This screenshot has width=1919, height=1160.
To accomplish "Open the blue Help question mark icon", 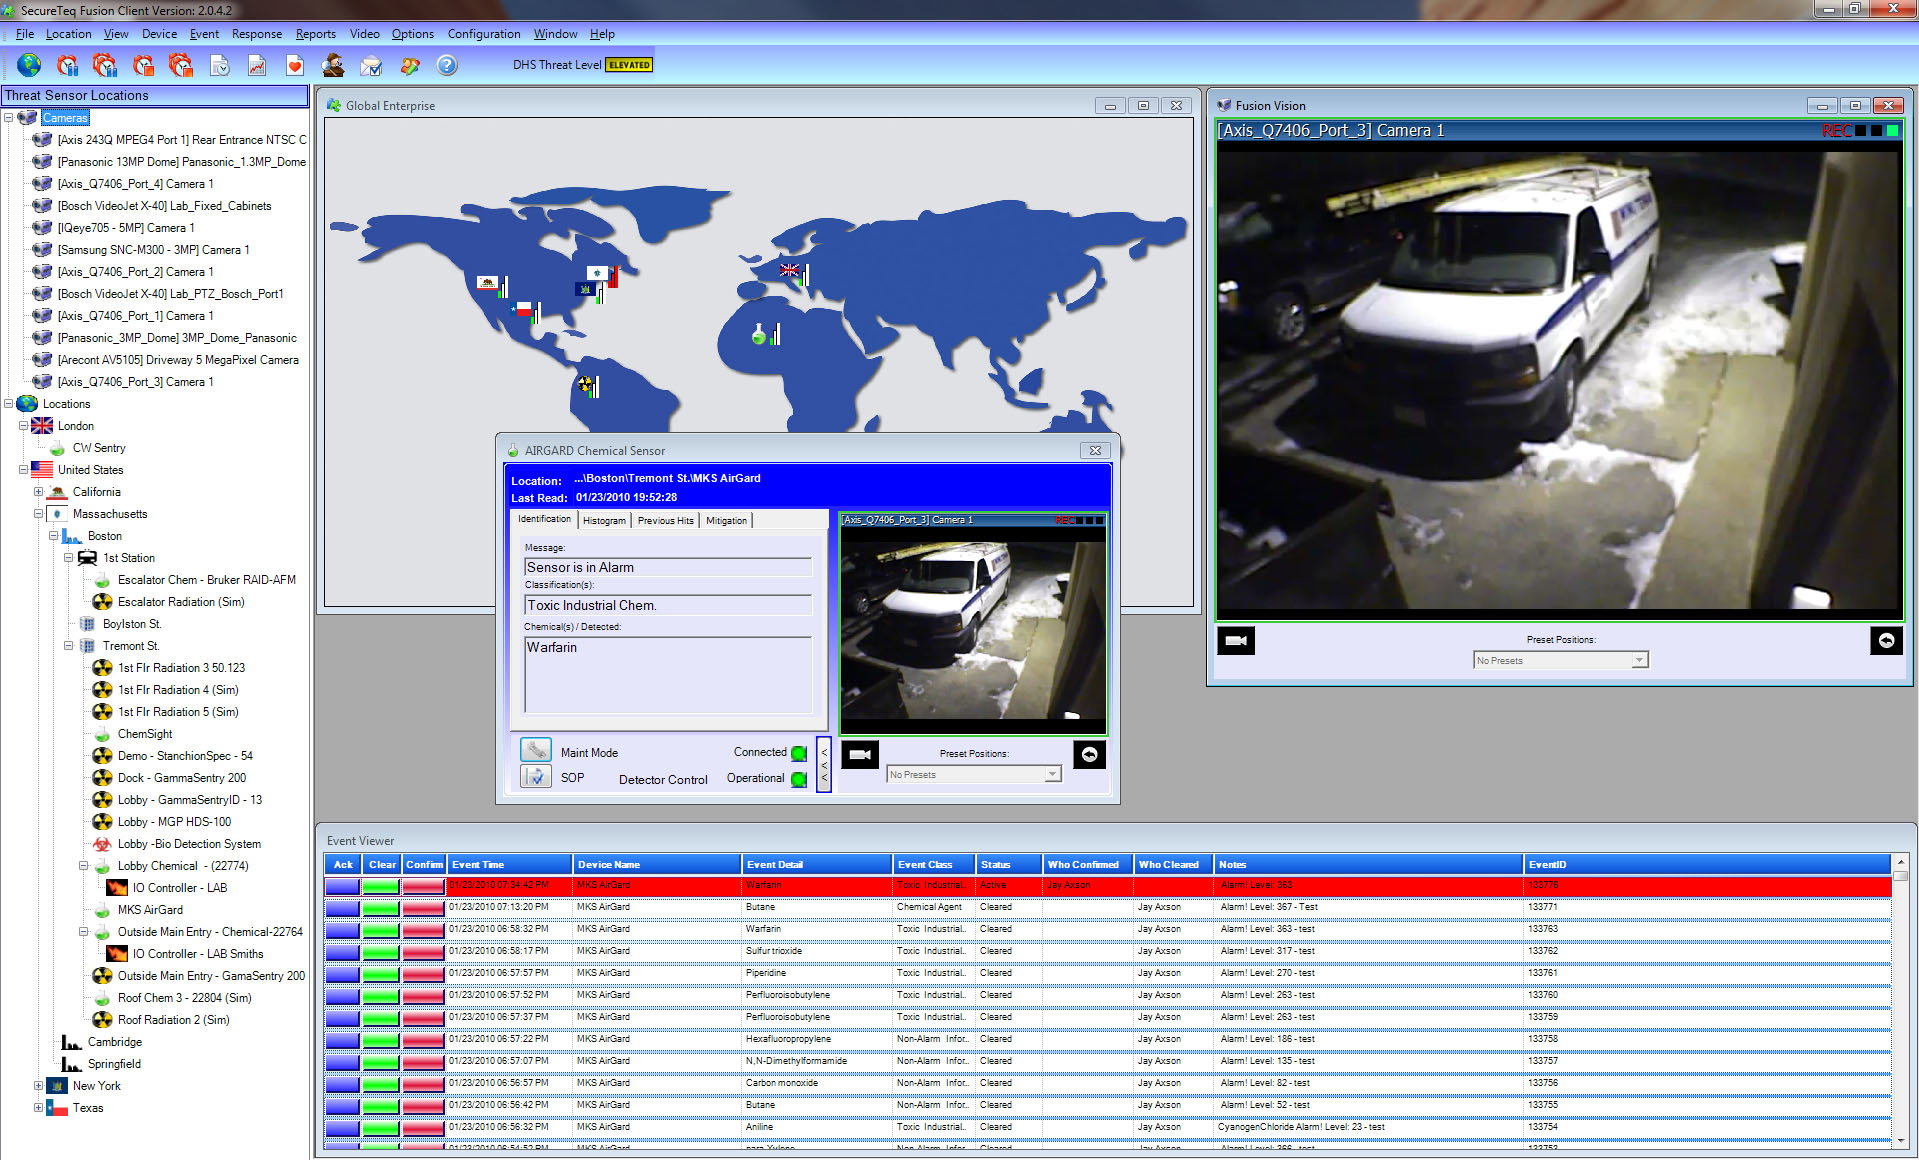I will click(447, 65).
